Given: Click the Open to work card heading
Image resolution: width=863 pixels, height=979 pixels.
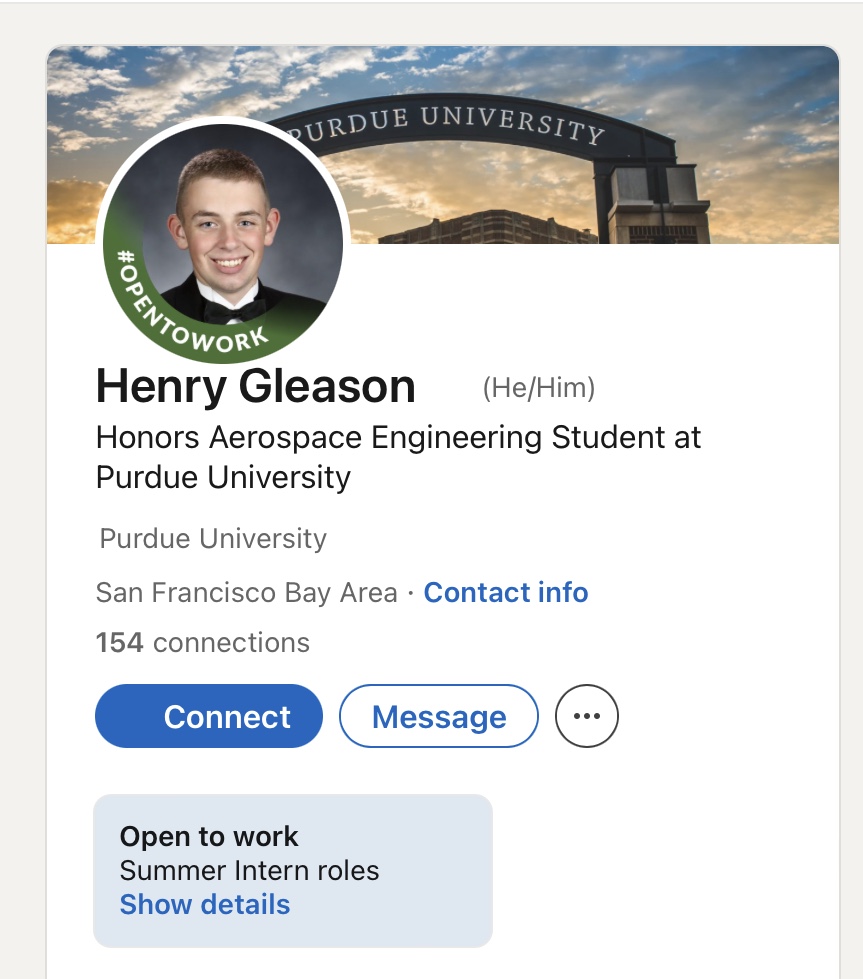Looking at the screenshot, I should (209, 837).
